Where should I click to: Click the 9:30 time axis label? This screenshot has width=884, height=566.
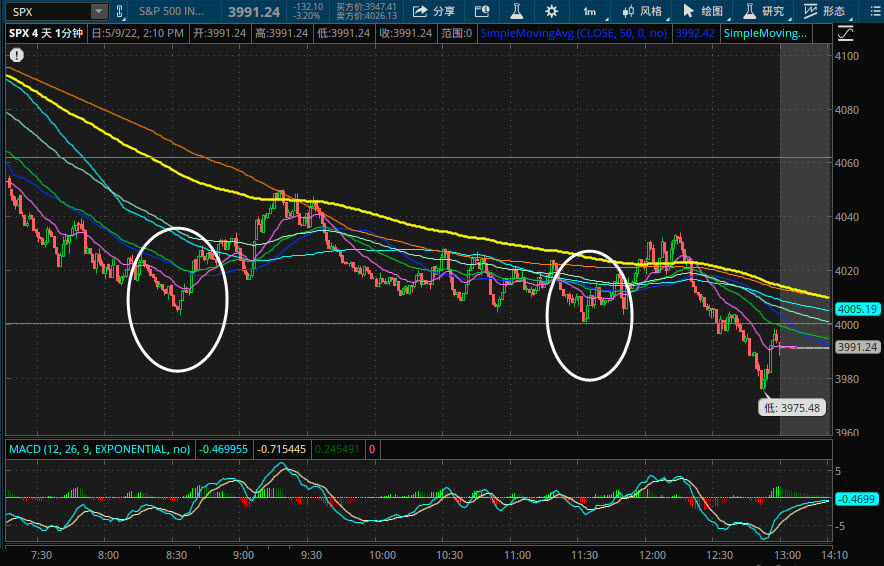click(x=311, y=555)
